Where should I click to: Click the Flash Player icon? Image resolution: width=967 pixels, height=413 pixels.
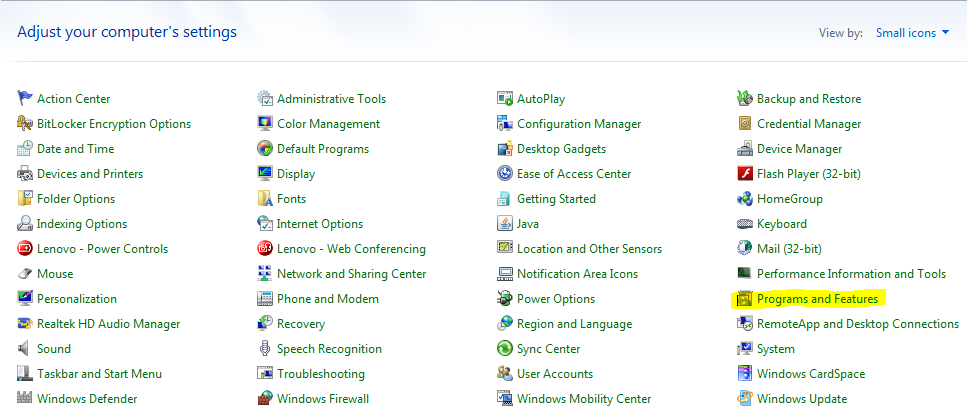tap(745, 174)
